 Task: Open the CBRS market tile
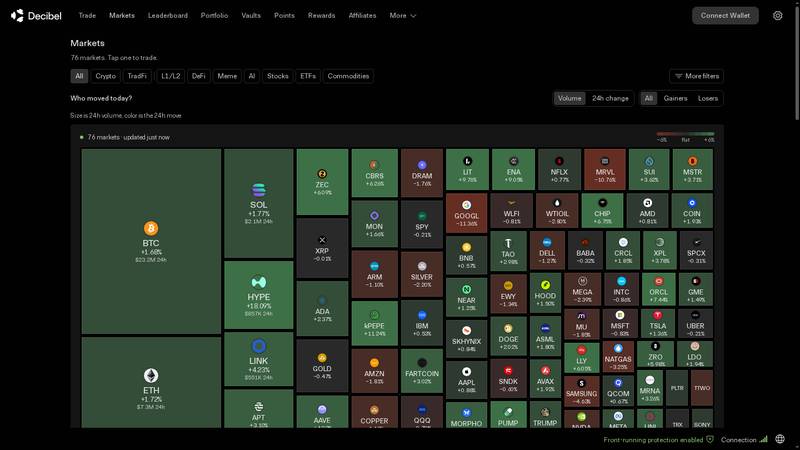tap(374, 173)
